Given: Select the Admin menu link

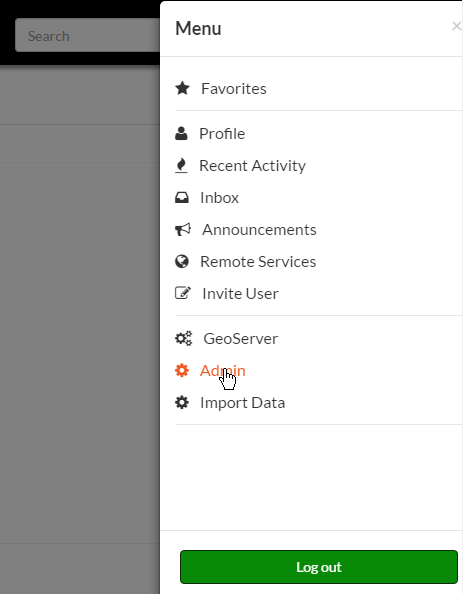Looking at the screenshot, I should [223, 370].
